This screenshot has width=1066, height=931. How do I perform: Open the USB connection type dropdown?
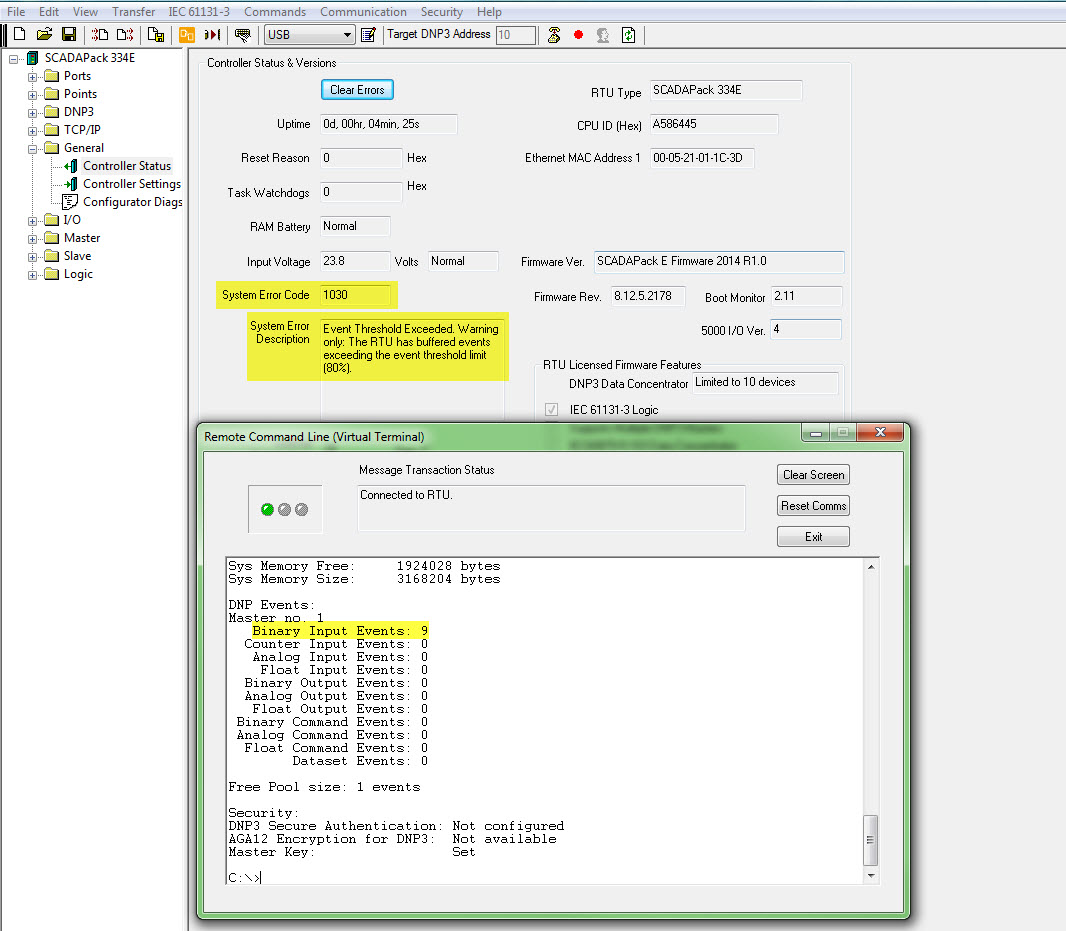(x=310, y=35)
